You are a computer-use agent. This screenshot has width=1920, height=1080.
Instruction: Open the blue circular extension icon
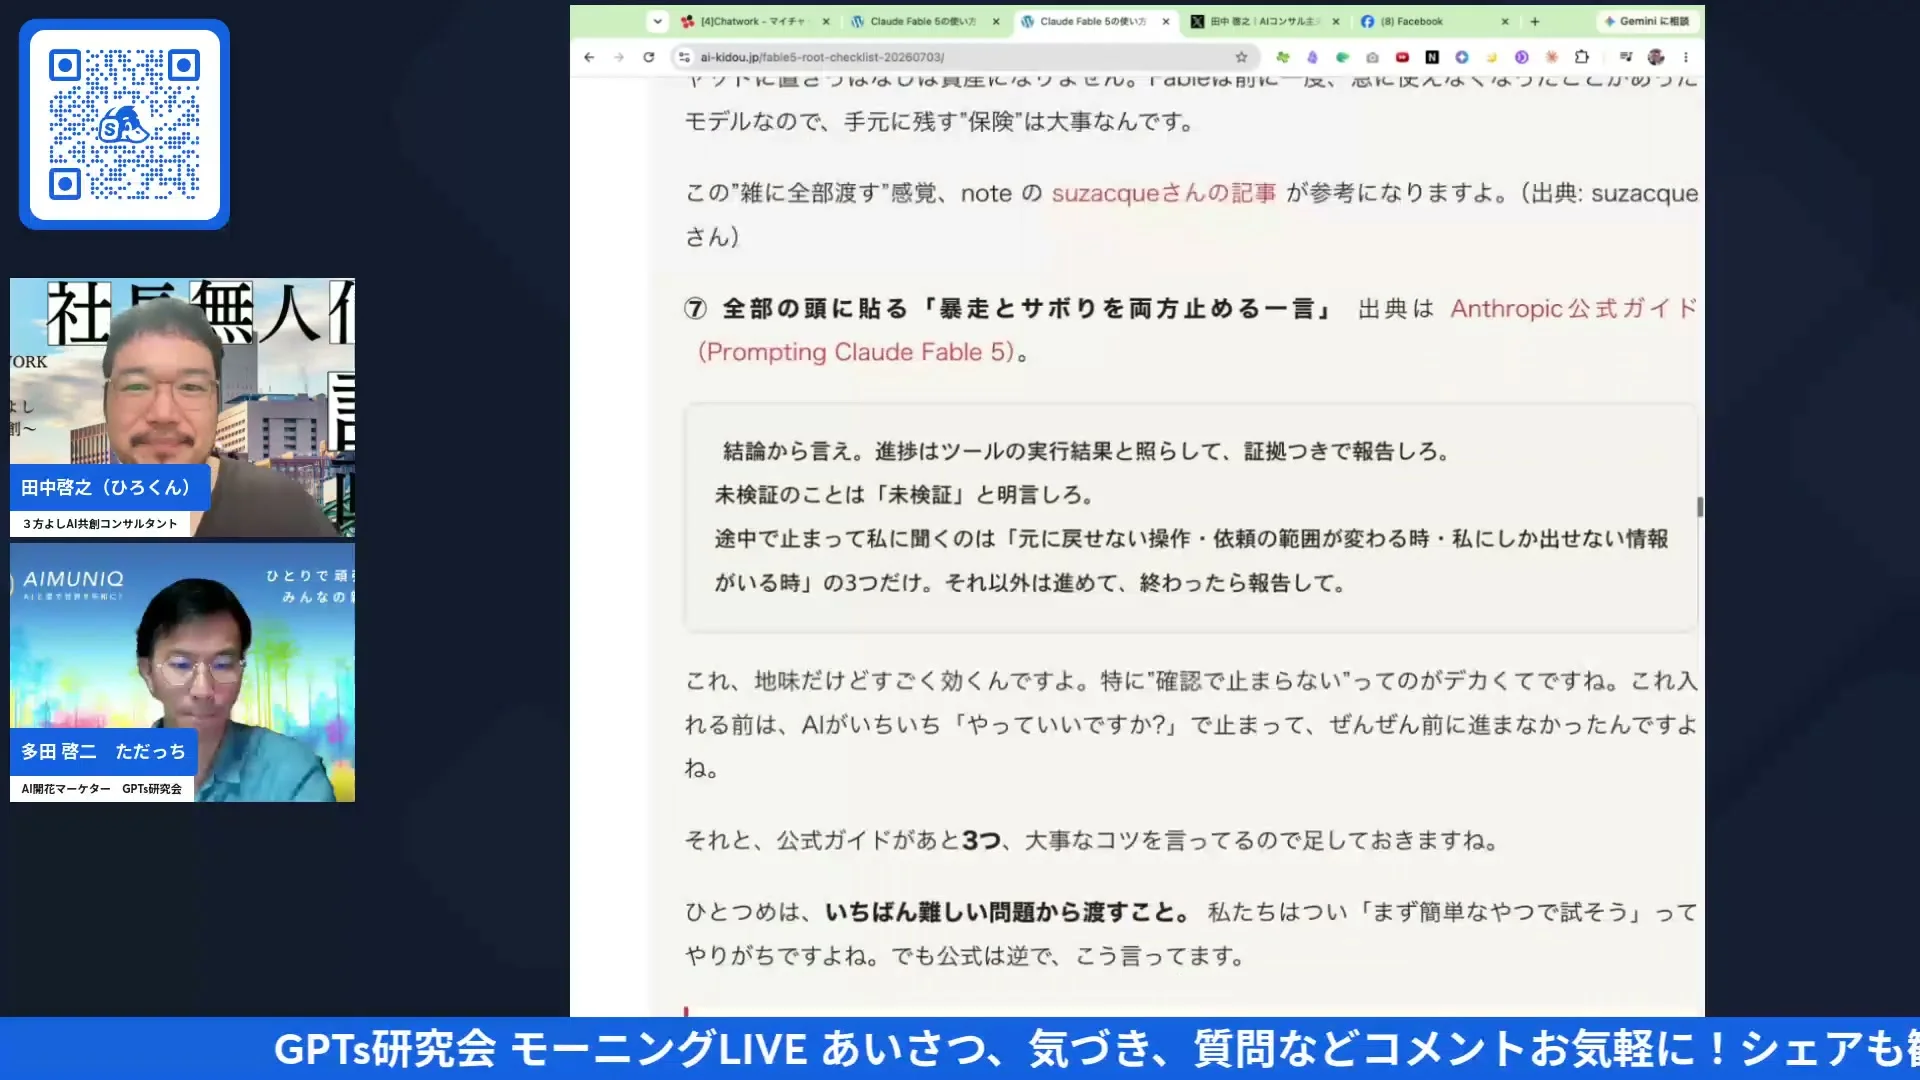[x=1462, y=57]
